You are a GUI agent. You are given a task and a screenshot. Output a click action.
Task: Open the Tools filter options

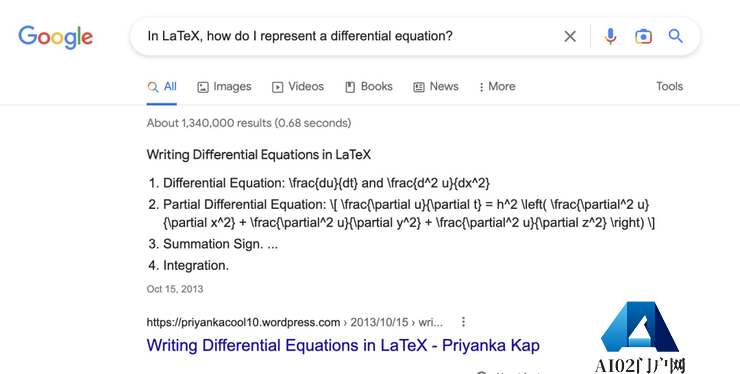click(x=669, y=86)
